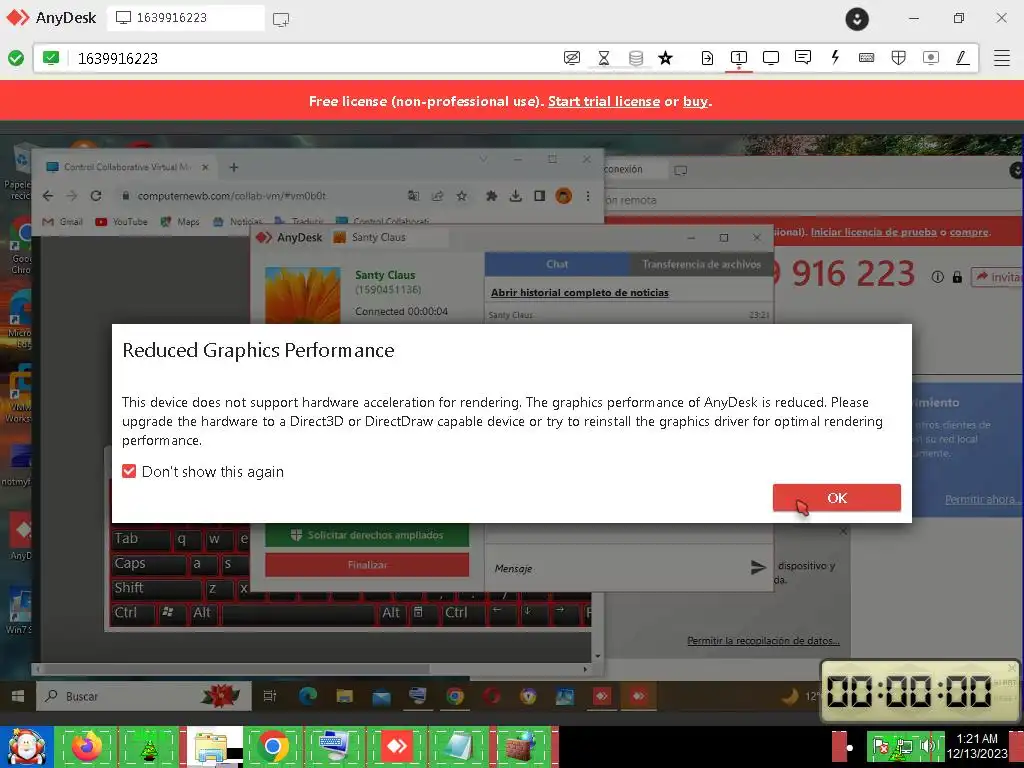Open whiteboard pen drawing tool
1024x768 pixels.
click(x=962, y=58)
